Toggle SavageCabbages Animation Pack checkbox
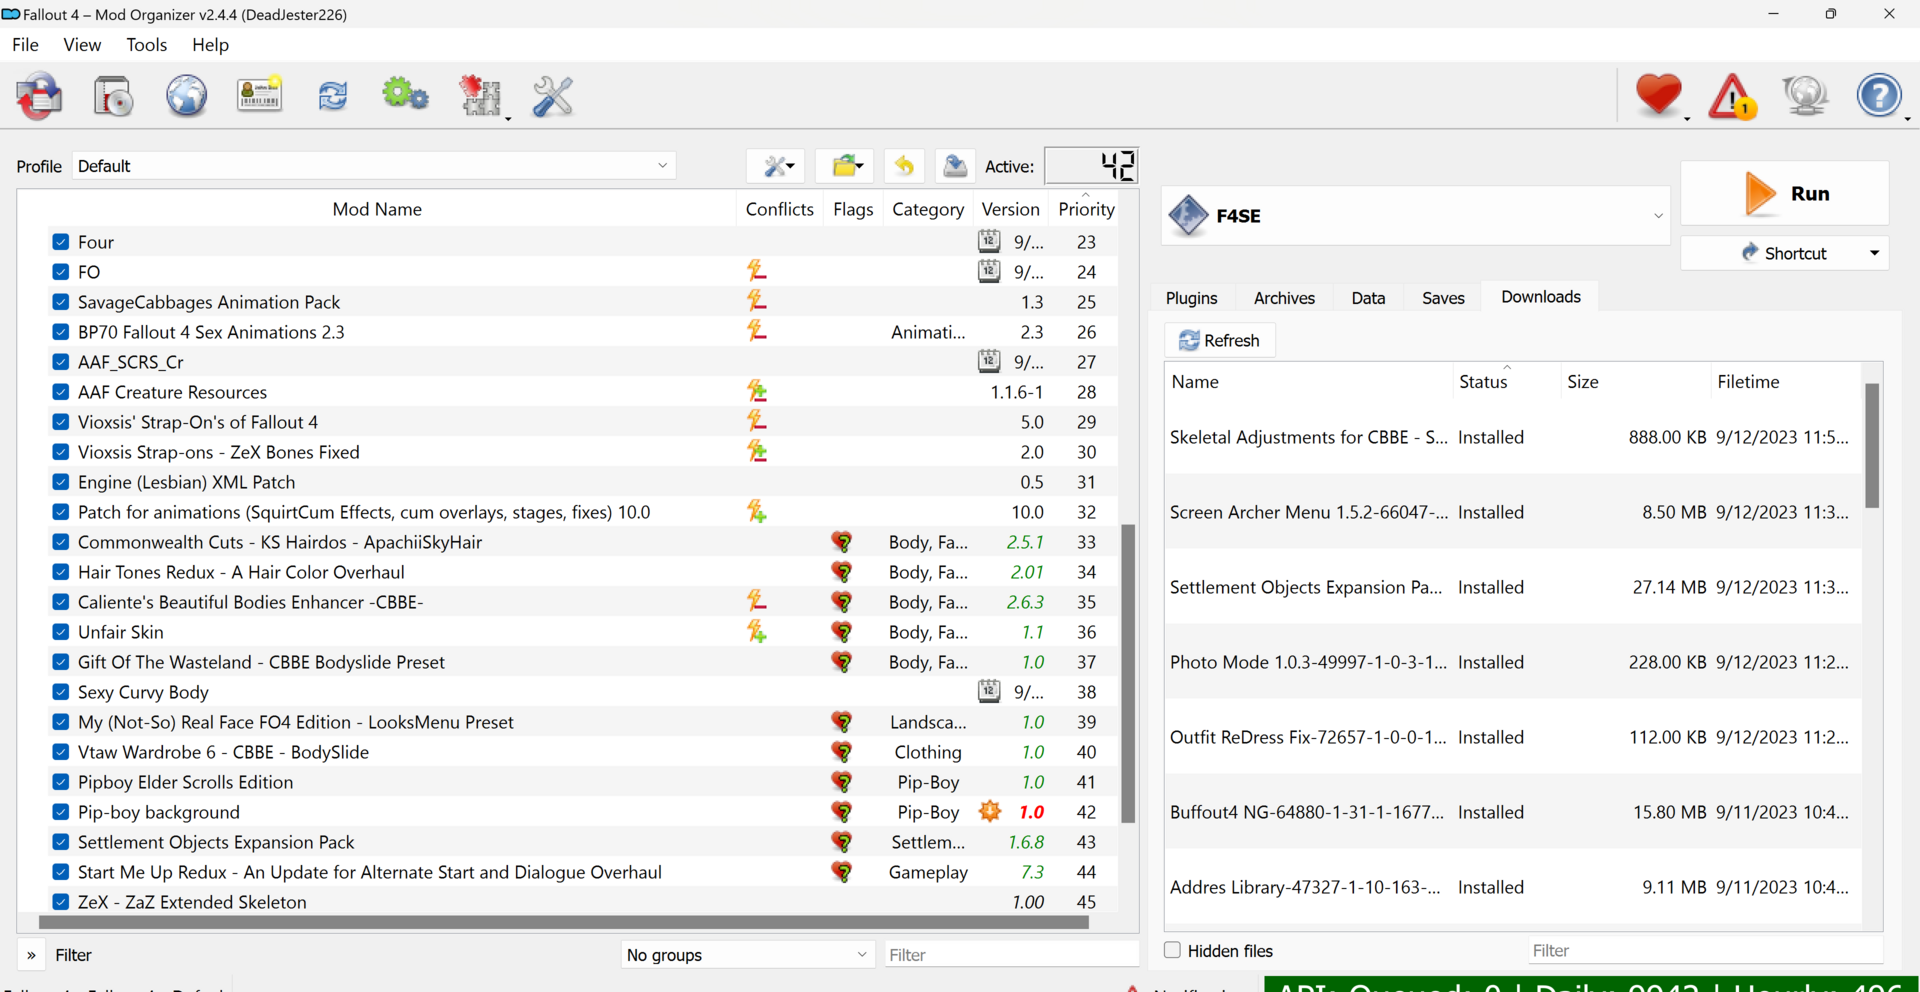1920x992 pixels. coord(61,302)
